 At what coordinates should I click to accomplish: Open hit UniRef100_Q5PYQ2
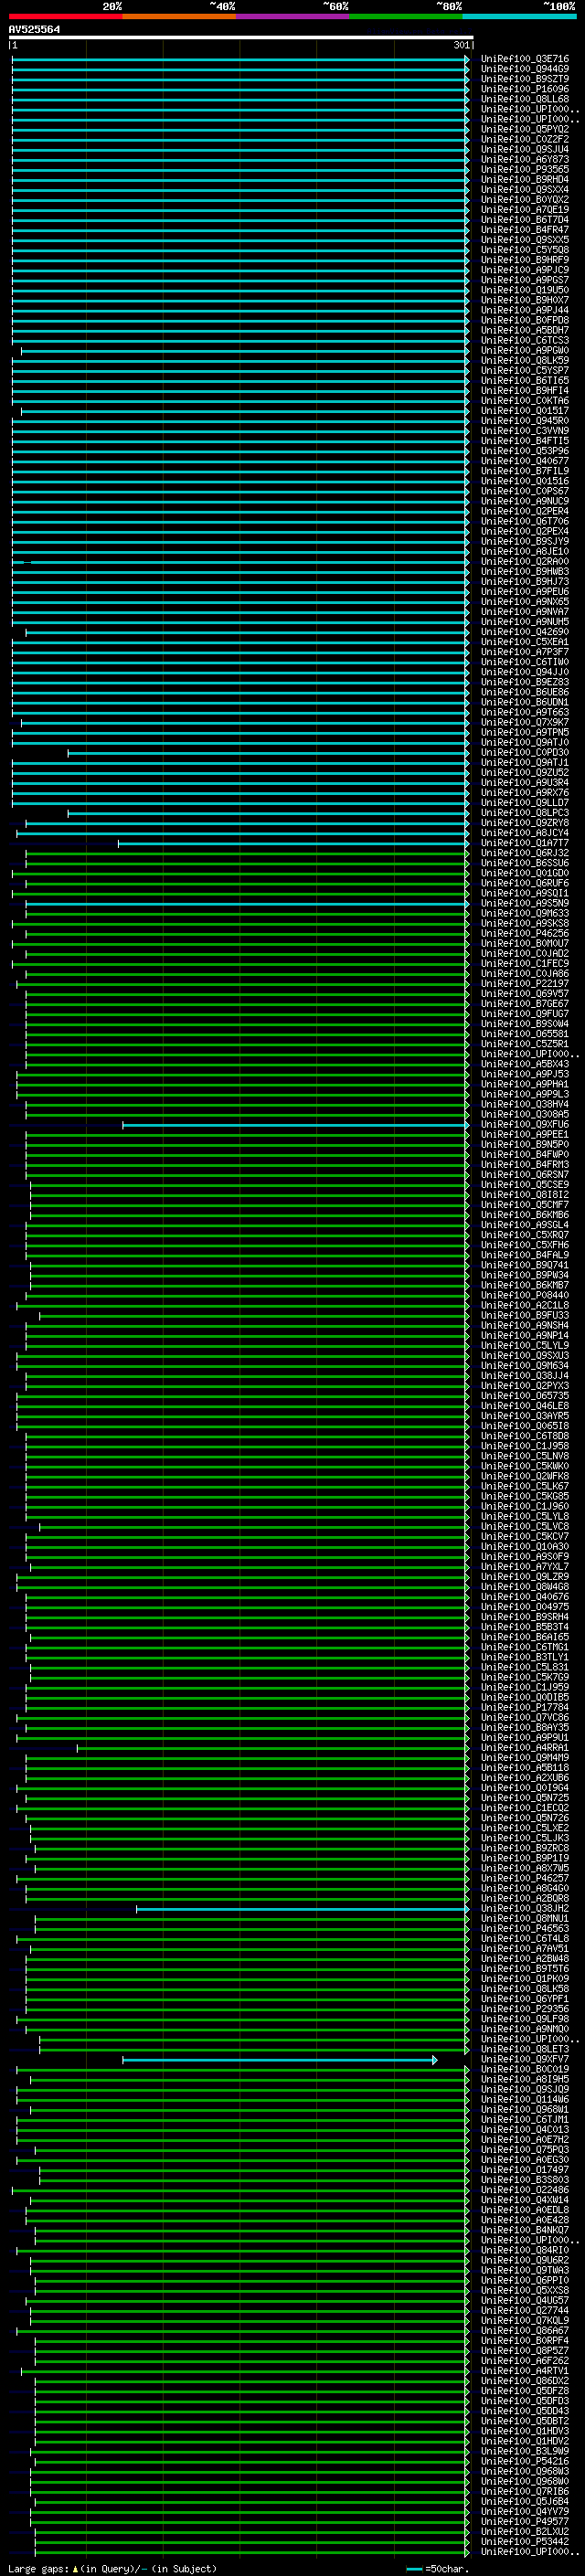(525, 129)
